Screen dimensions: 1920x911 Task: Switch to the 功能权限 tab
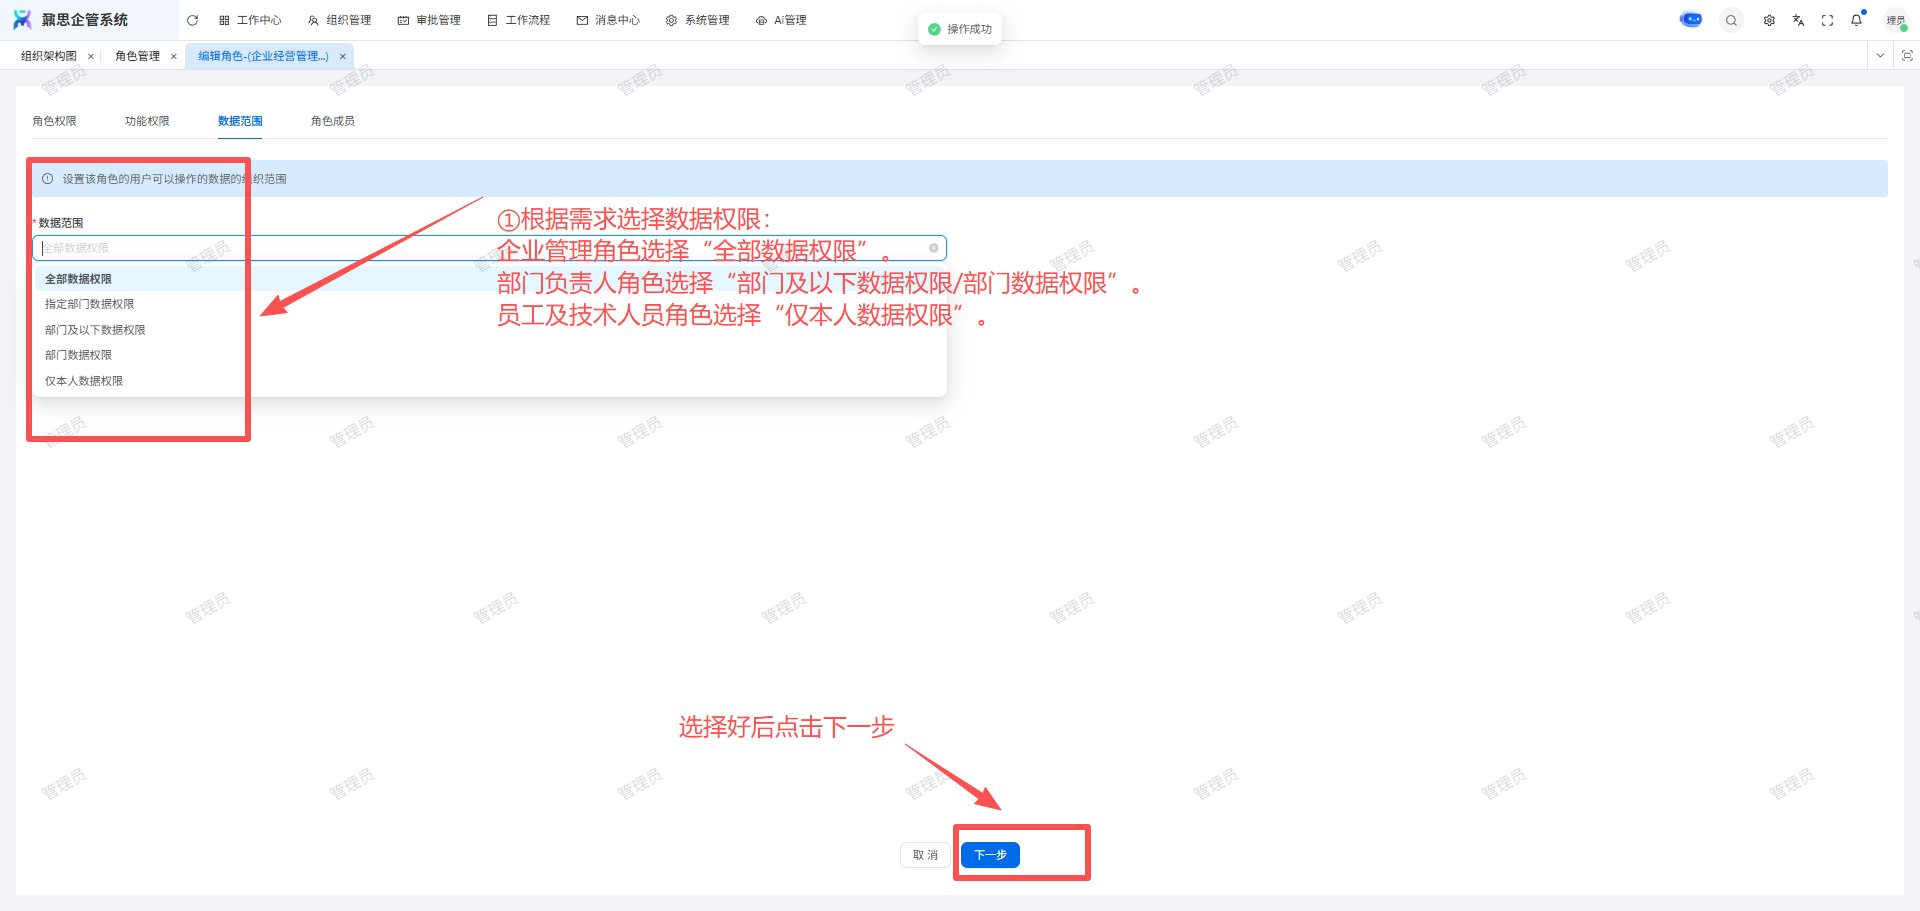(147, 121)
